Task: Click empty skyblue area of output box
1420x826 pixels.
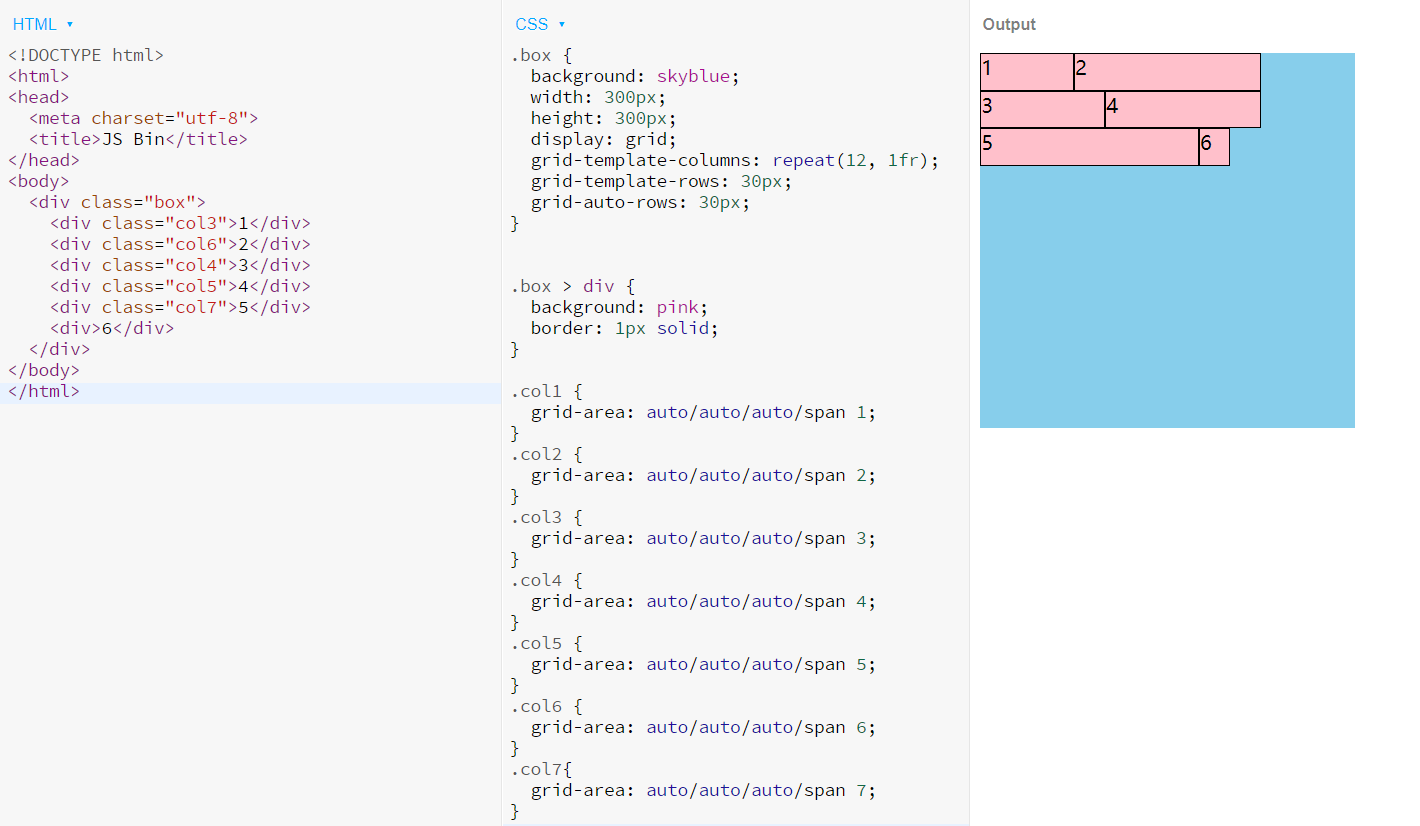Action: coord(1167,300)
